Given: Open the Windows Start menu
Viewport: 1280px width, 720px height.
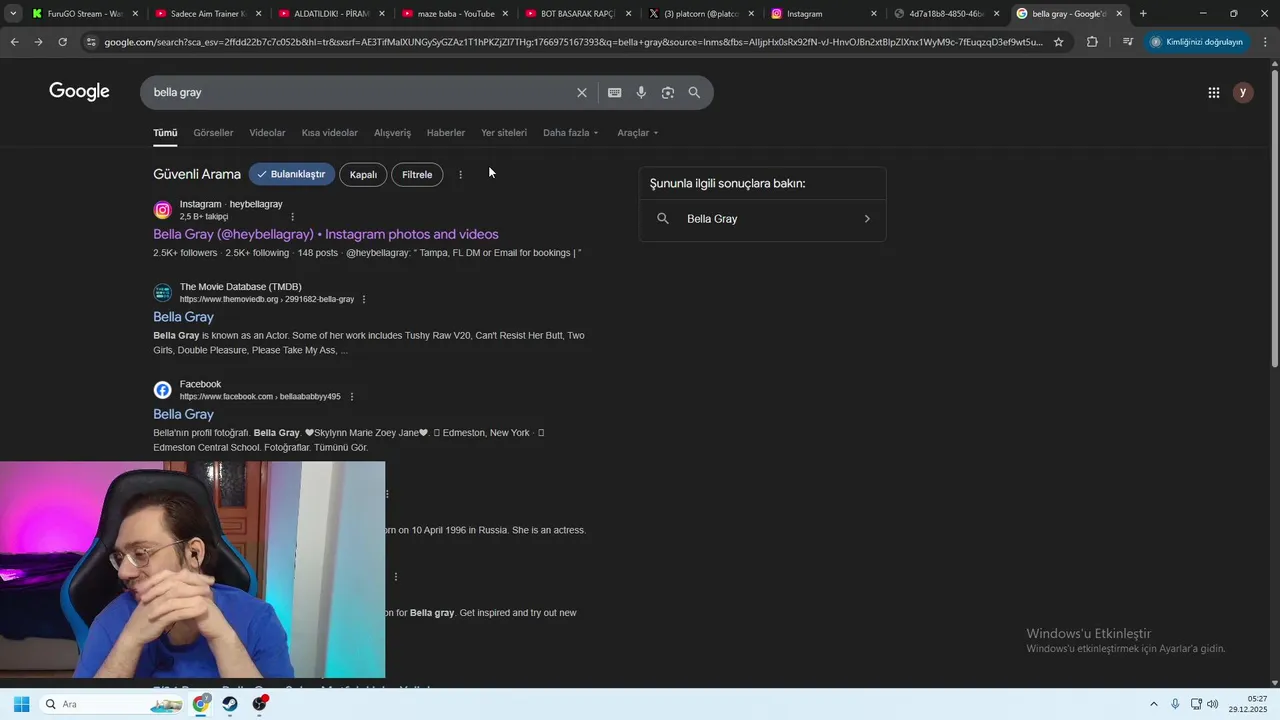Looking at the screenshot, I should (21, 704).
